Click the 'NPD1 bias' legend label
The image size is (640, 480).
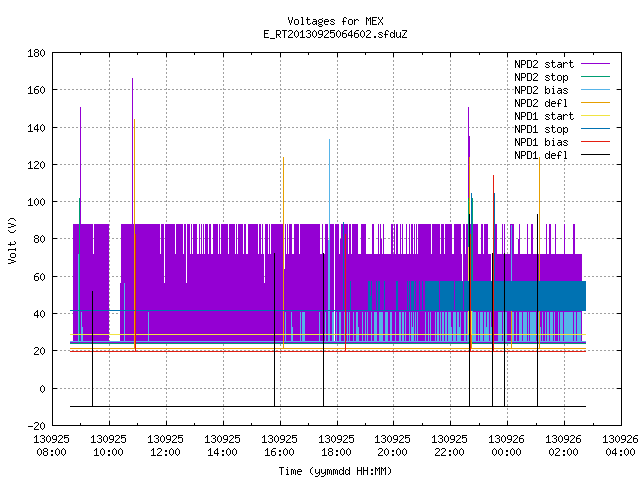pos(541,142)
